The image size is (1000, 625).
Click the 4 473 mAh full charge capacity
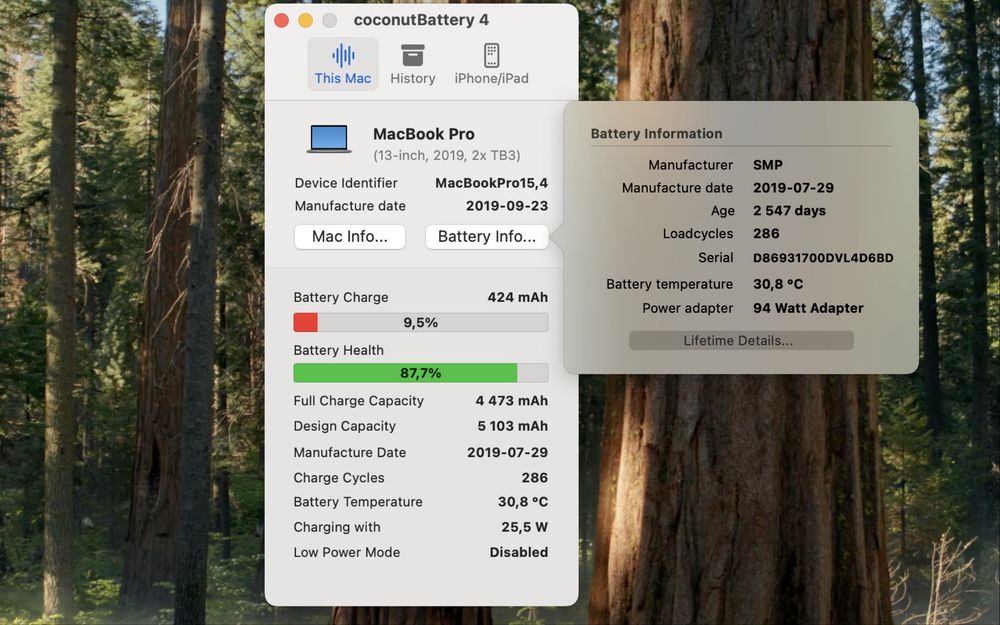[x=511, y=401]
